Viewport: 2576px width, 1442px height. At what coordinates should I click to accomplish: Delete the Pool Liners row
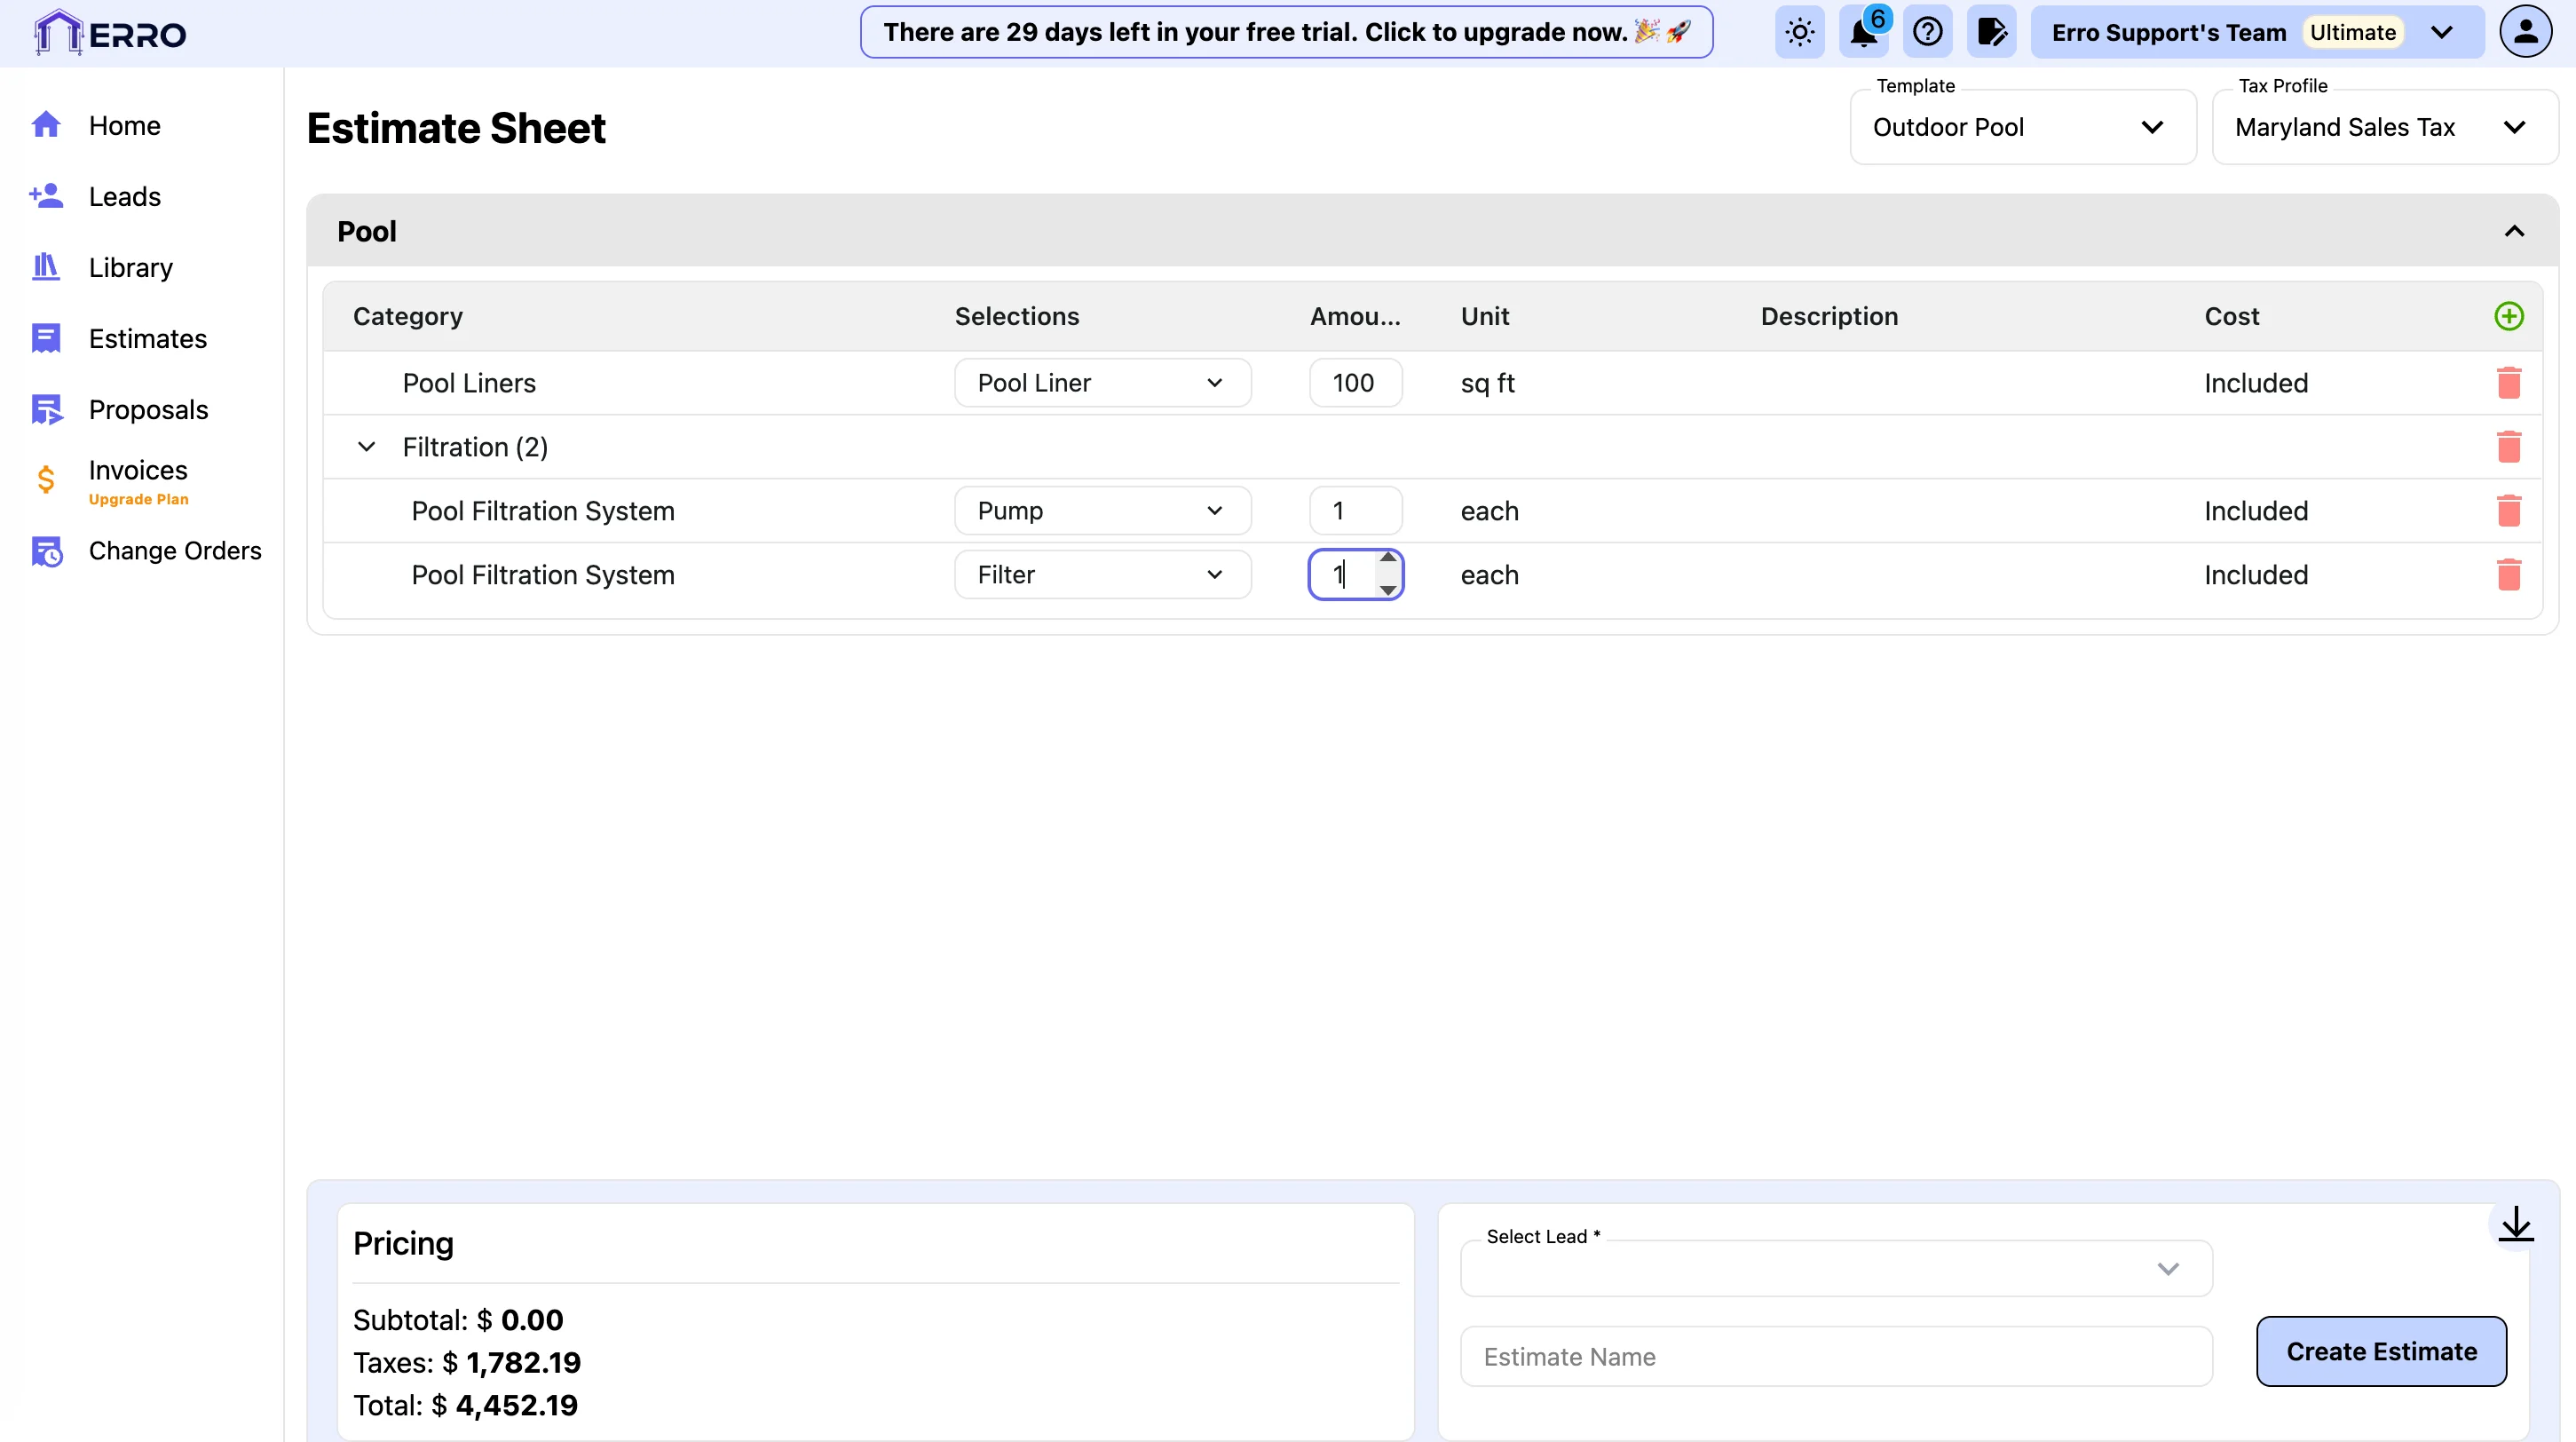tap(2508, 383)
